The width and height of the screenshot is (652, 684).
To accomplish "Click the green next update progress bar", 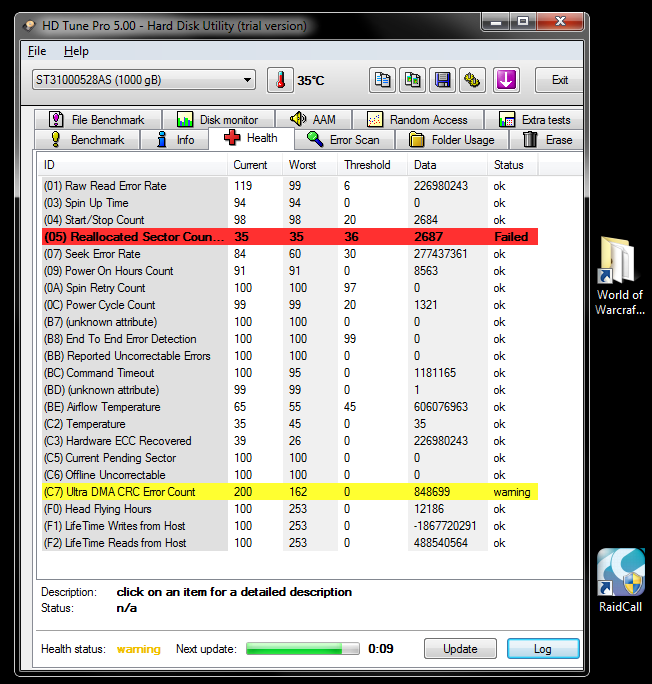I will coord(302,649).
